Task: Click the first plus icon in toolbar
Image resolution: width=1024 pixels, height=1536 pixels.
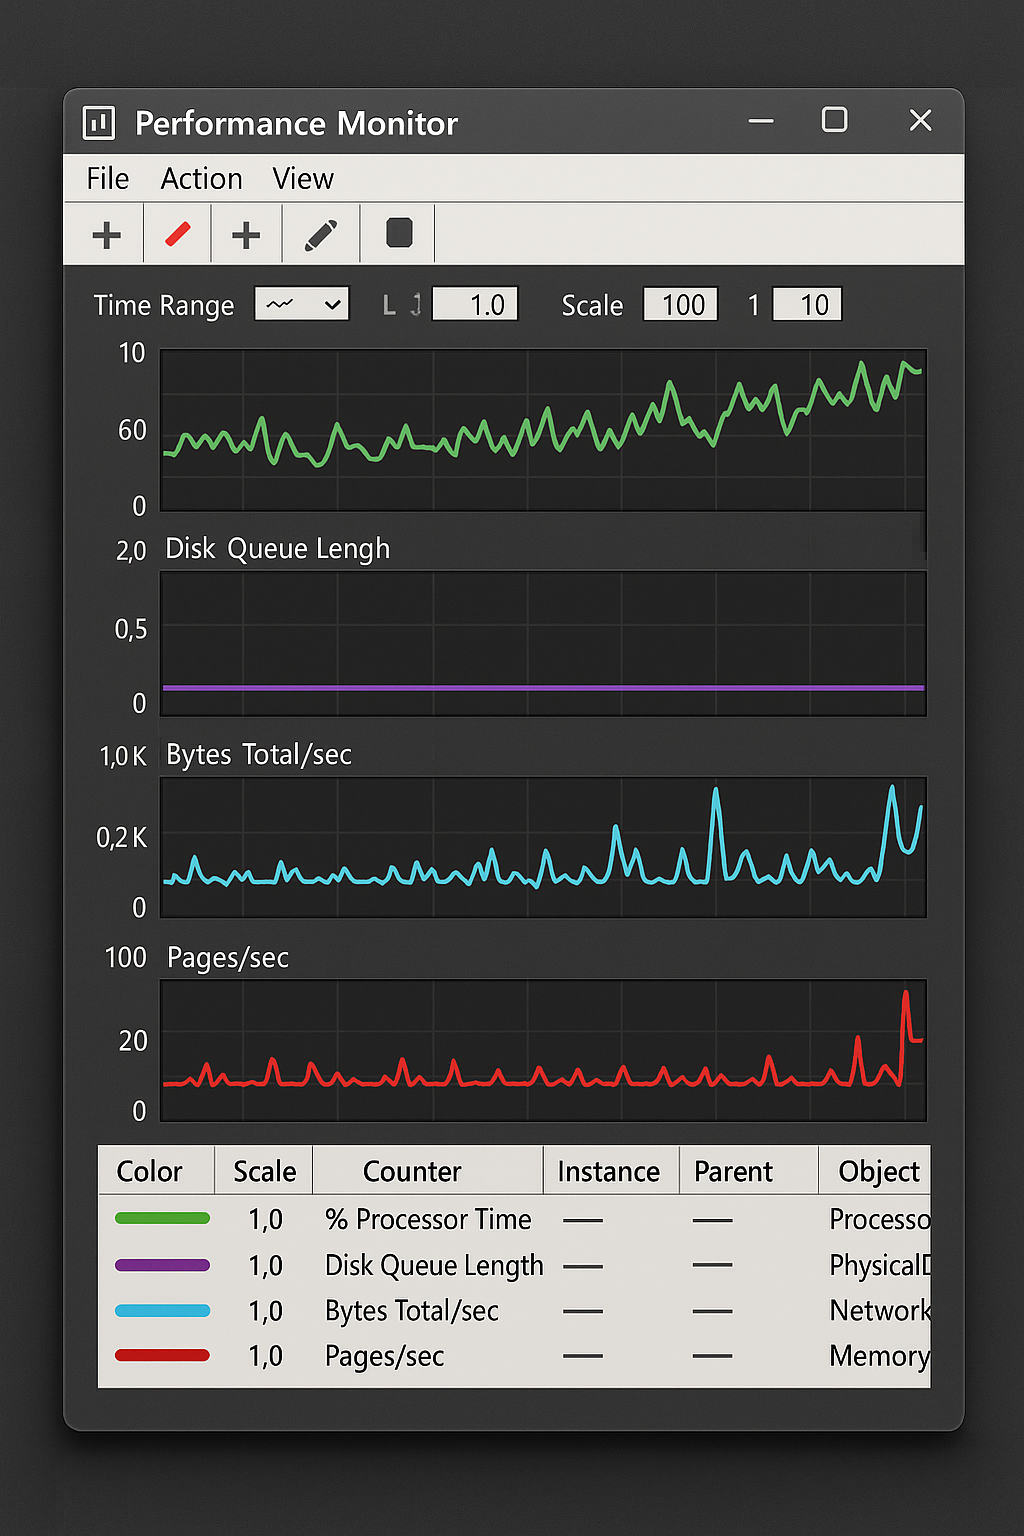Action: [x=106, y=235]
